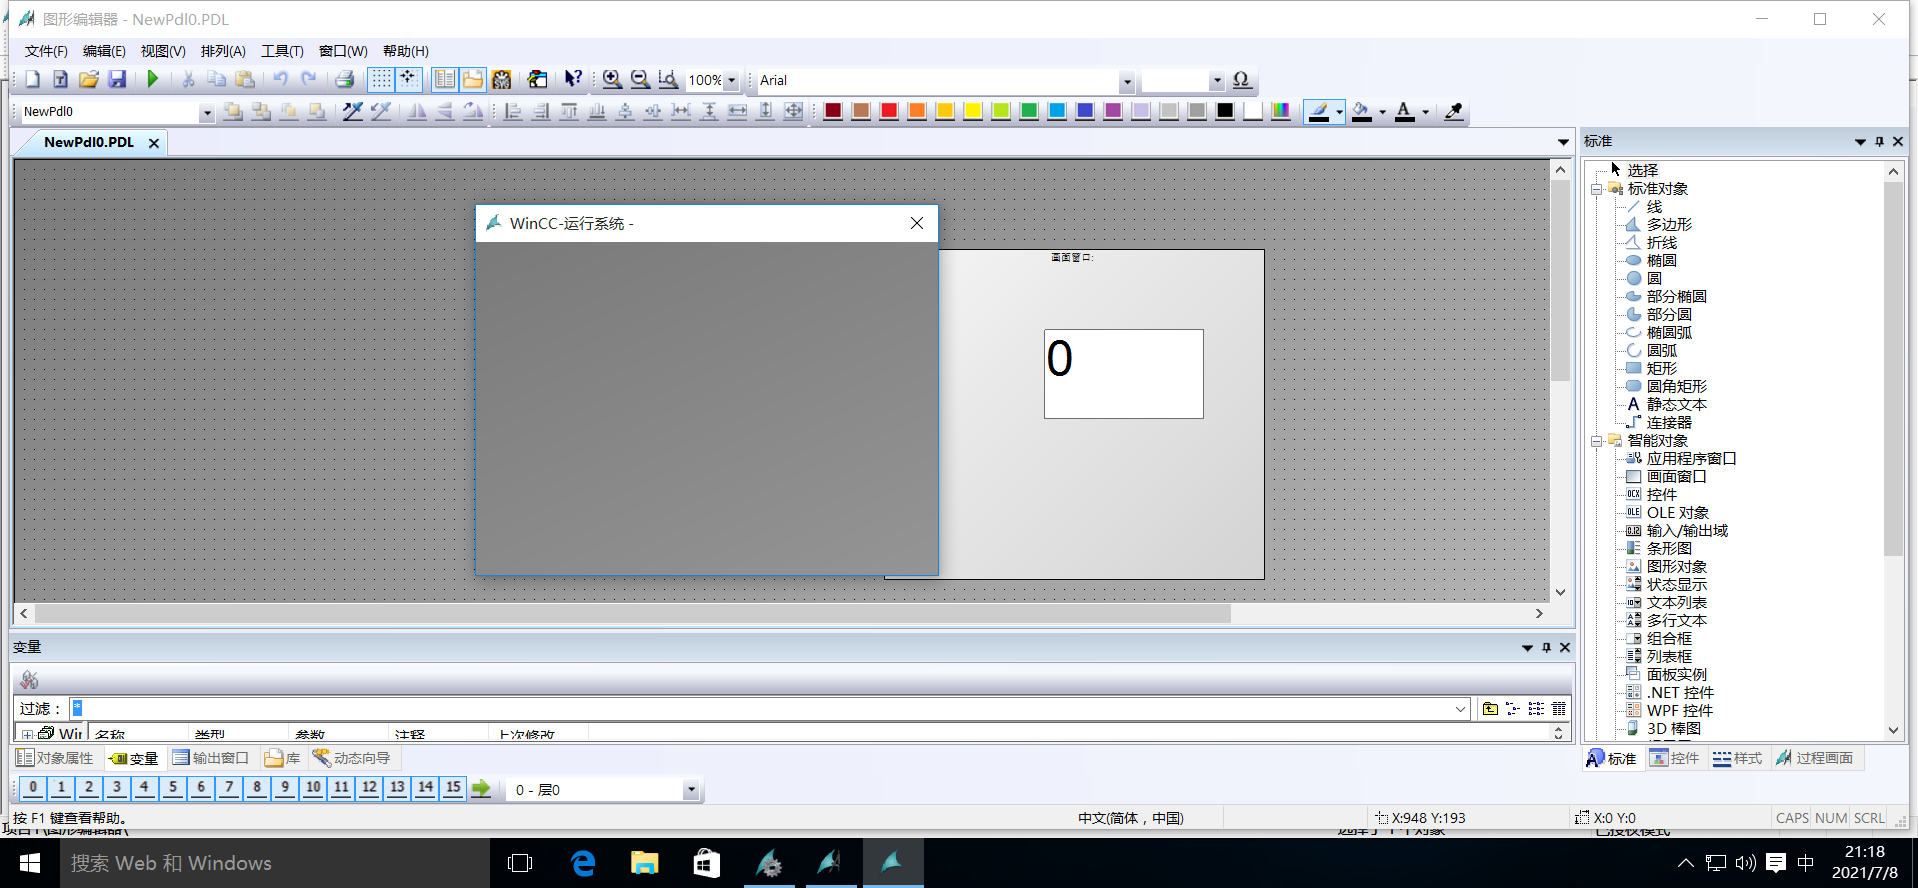
Task: Select 静态文本 from the object list
Action: point(1676,404)
